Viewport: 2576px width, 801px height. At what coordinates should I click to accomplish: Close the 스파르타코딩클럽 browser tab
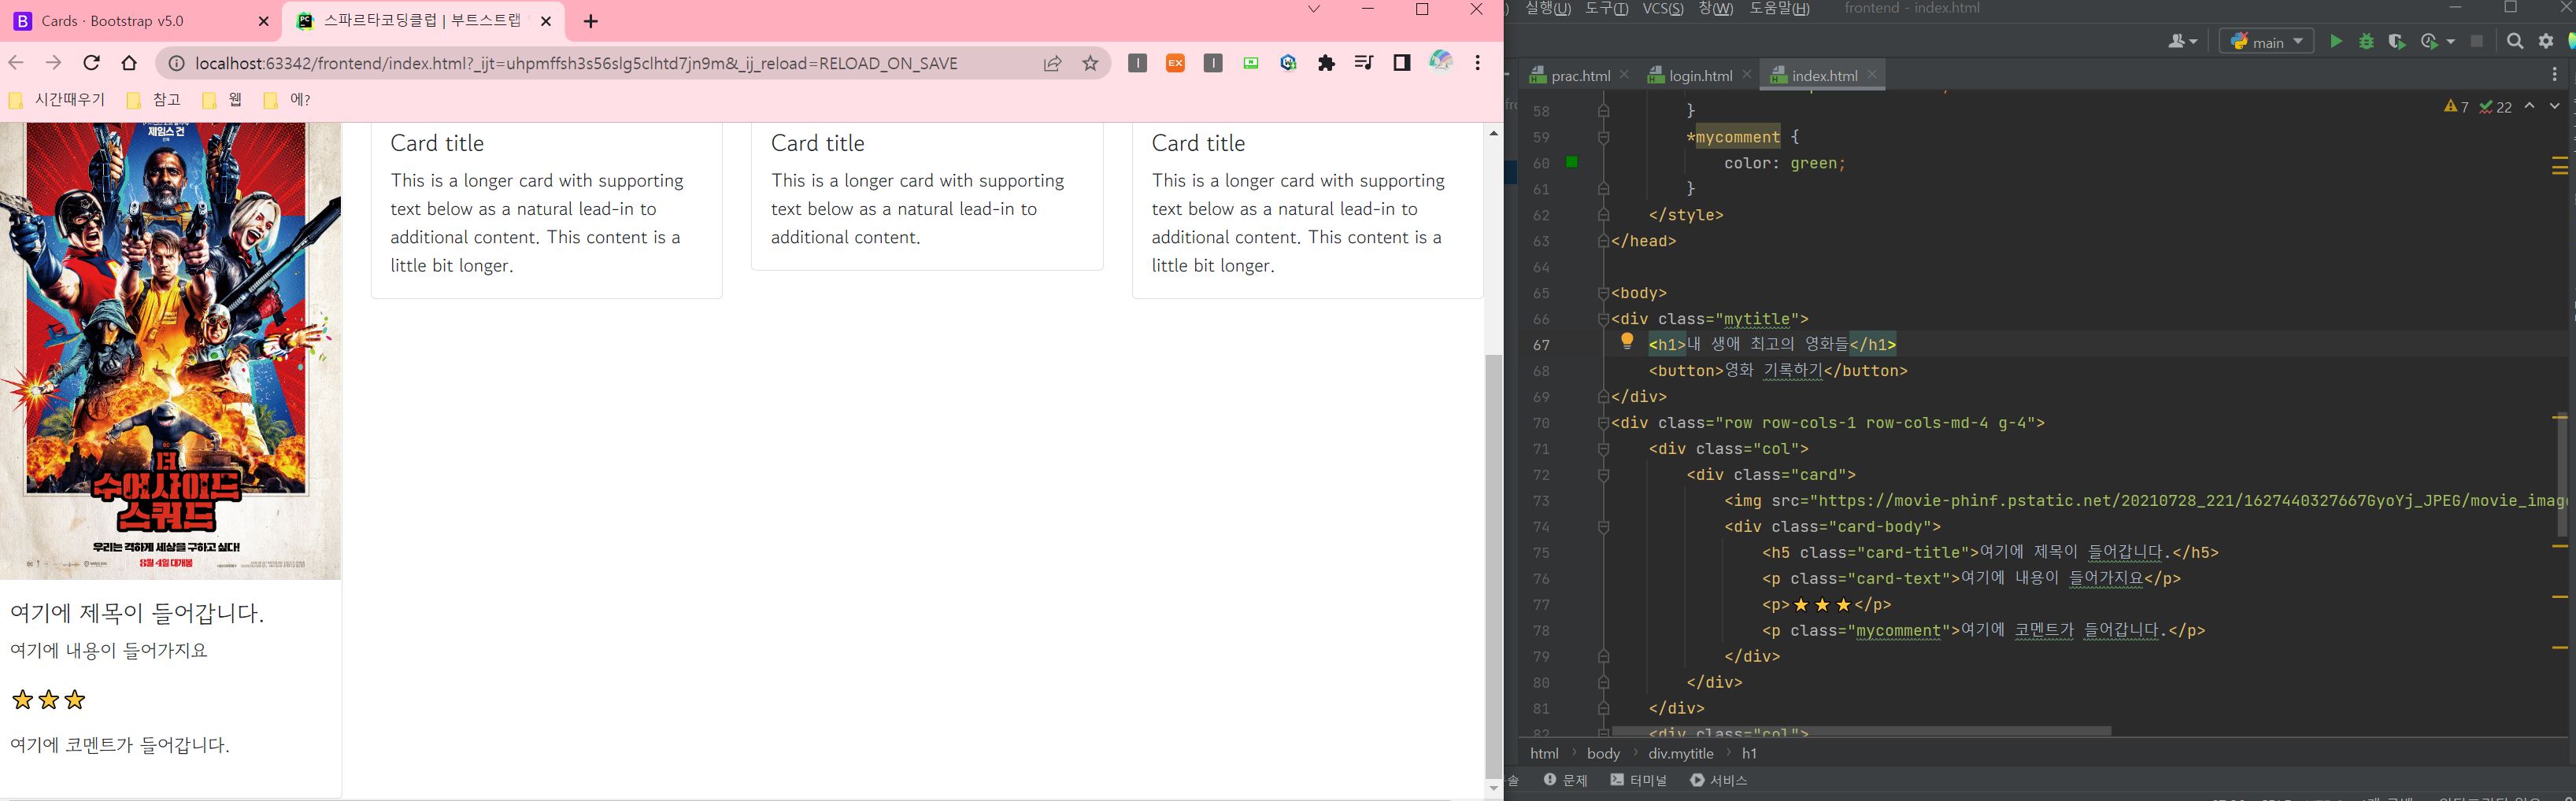pyautogui.click(x=546, y=21)
